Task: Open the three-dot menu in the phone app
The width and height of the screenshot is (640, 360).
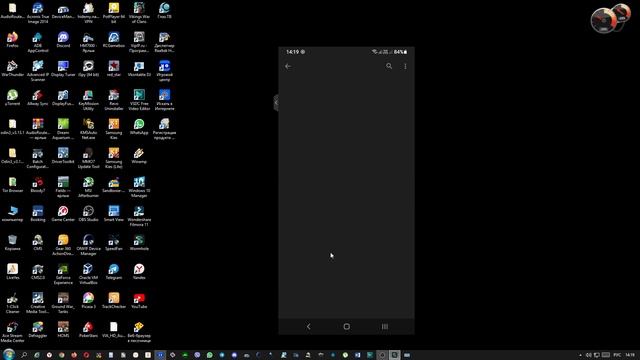Action: tap(405, 66)
